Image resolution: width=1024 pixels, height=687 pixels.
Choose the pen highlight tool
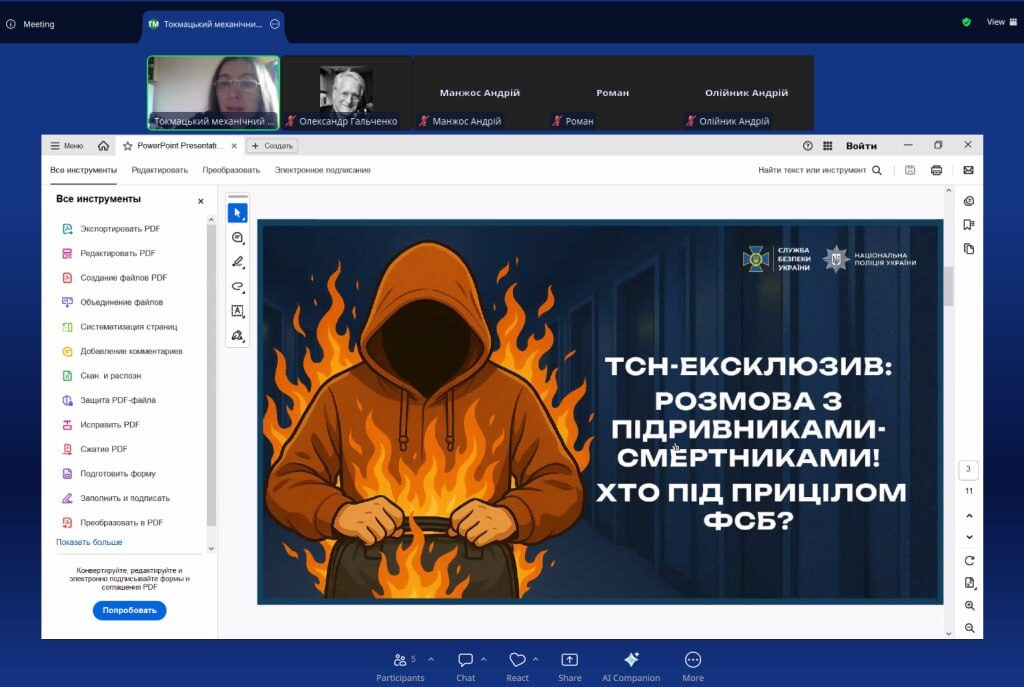pos(237,262)
